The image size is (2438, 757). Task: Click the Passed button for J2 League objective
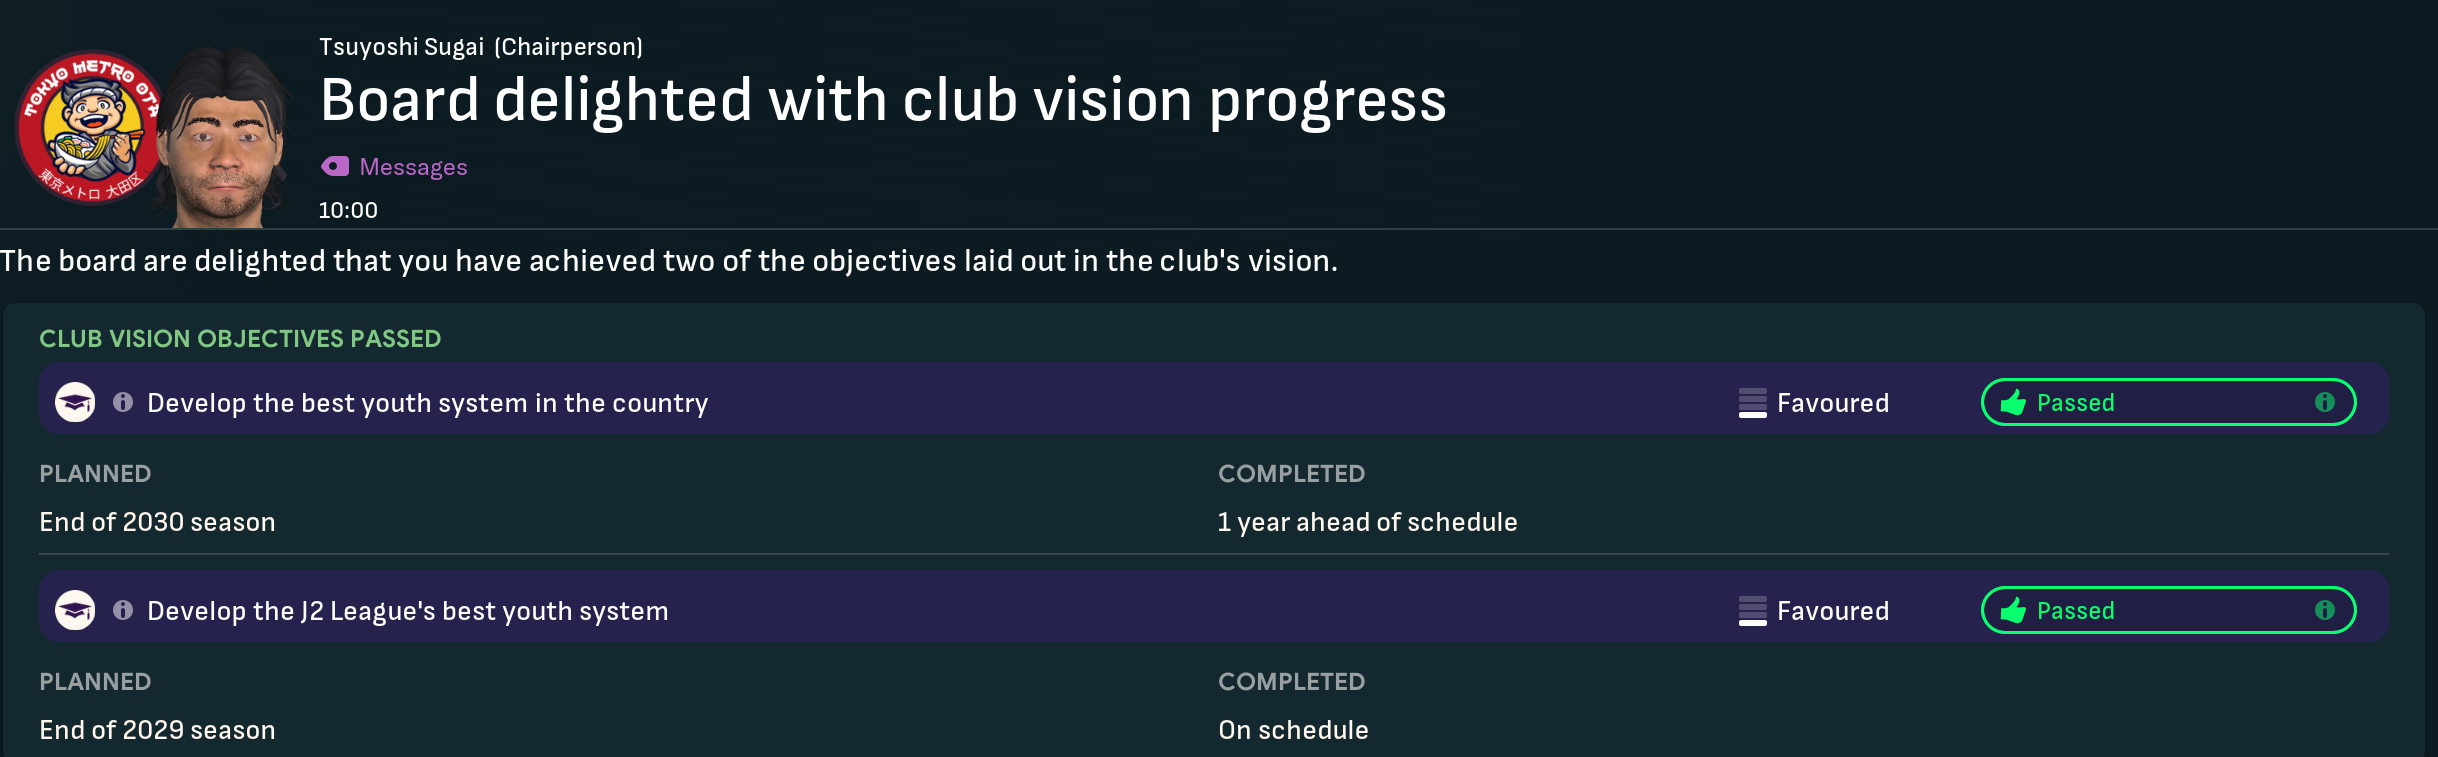point(2167,610)
